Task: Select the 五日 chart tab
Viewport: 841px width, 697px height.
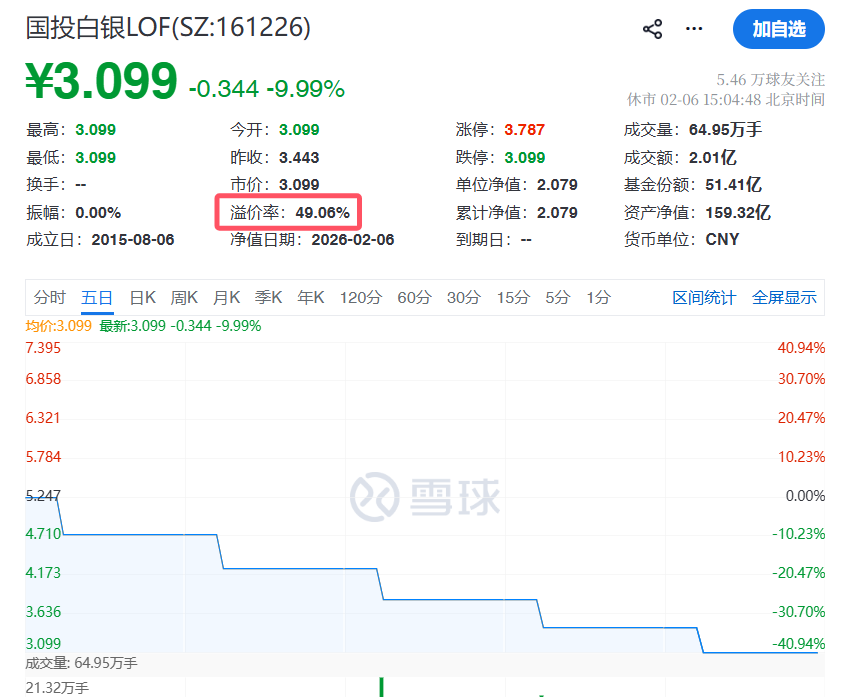Action: point(97,297)
